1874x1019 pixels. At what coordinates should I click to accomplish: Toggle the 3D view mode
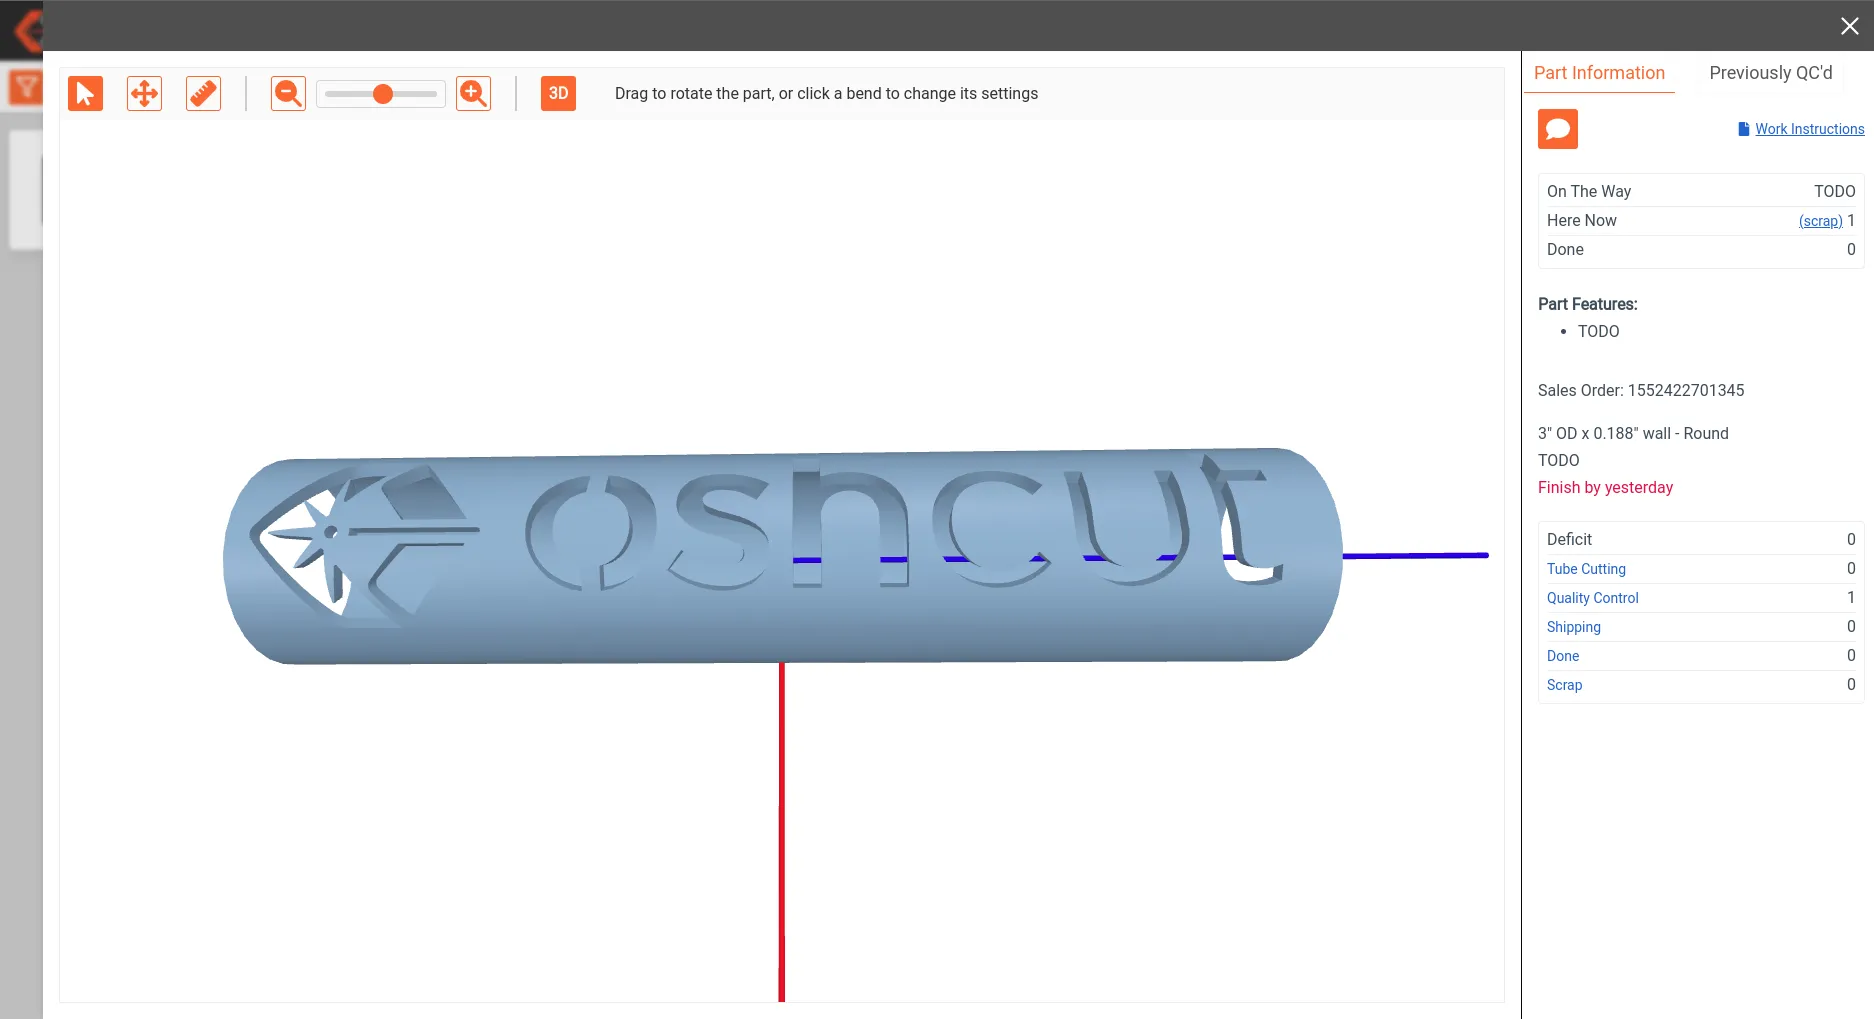pos(558,93)
